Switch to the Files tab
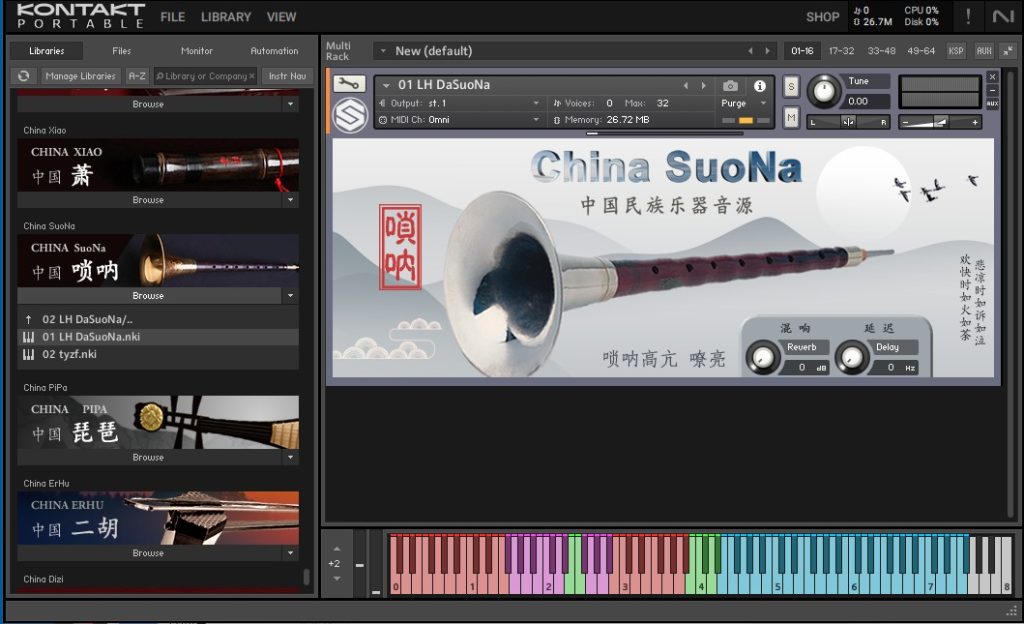 [121, 51]
